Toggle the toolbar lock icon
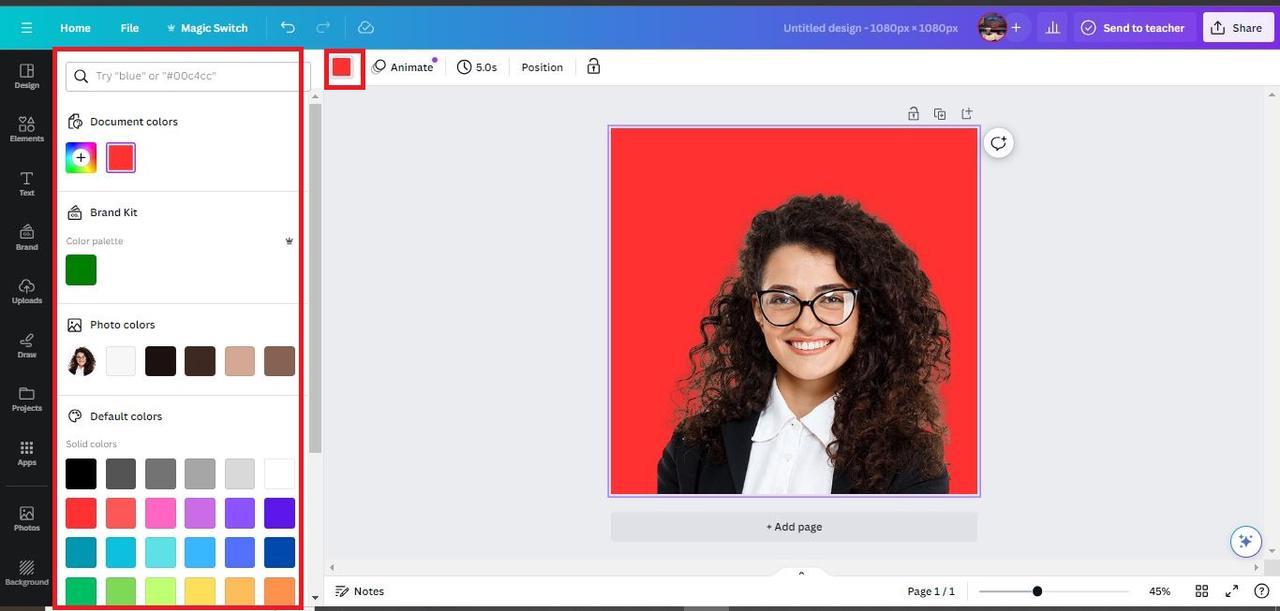1280x611 pixels. coord(594,67)
